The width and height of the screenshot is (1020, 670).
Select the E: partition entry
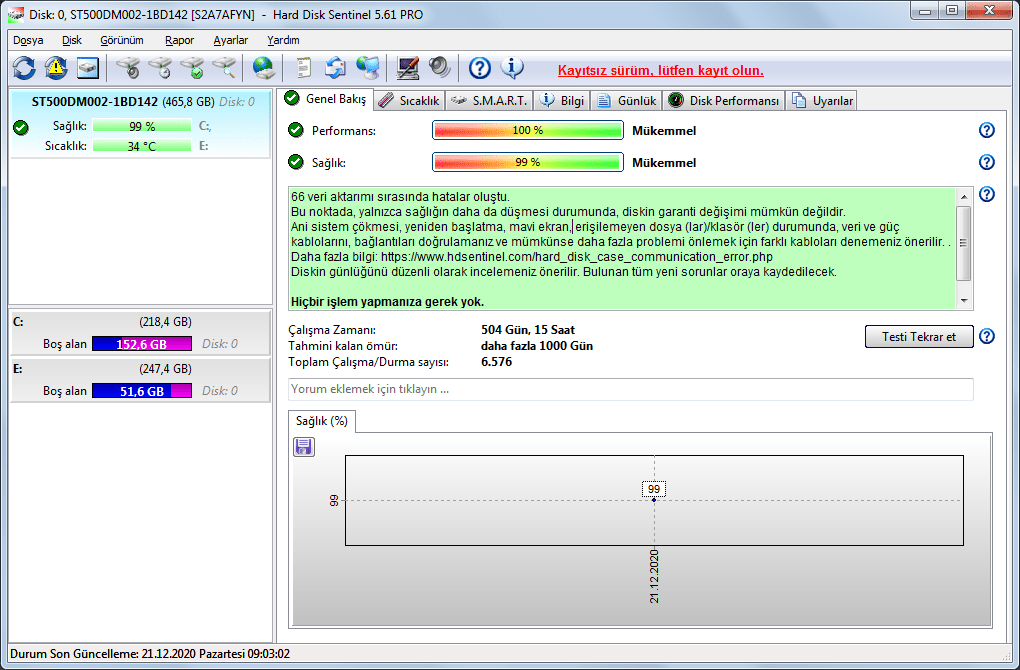tap(140, 380)
